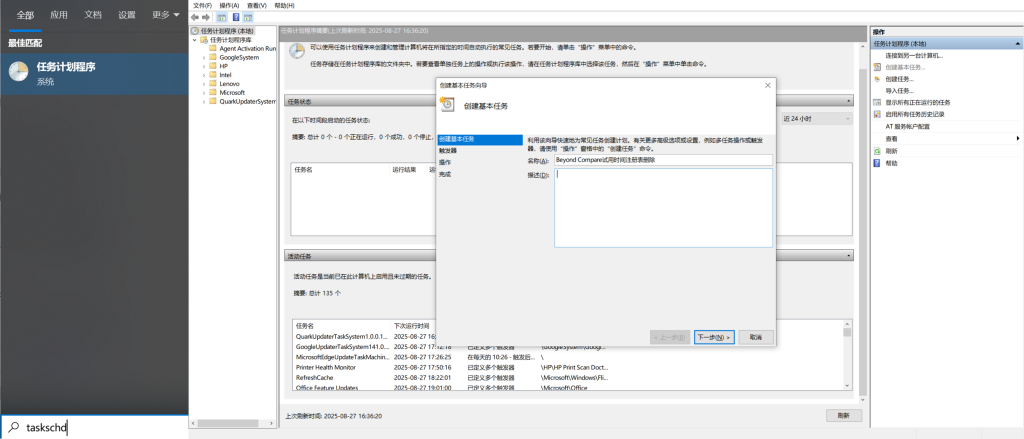Click AT 服务帐户配置 in the actions pane
This screenshot has width=1024, height=439.
click(907, 126)
